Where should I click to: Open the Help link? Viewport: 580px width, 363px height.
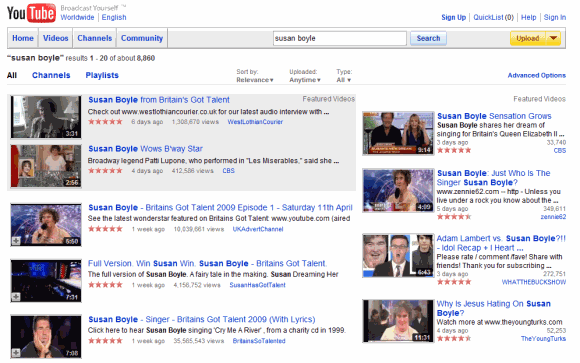pos(529,17)
